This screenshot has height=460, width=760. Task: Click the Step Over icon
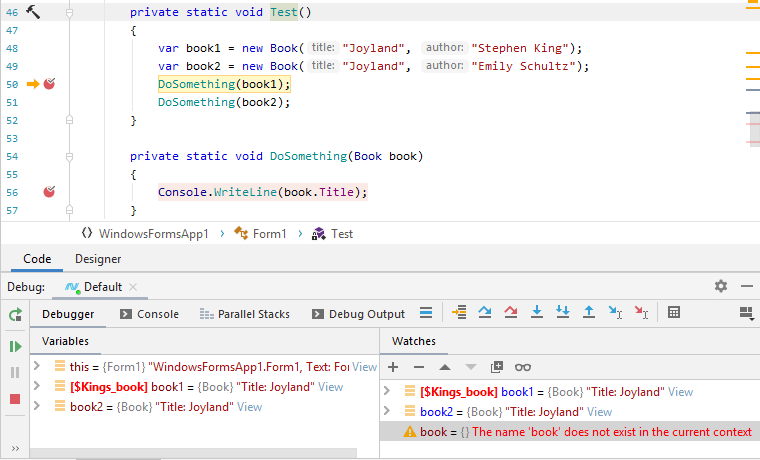tap(485, 312)
